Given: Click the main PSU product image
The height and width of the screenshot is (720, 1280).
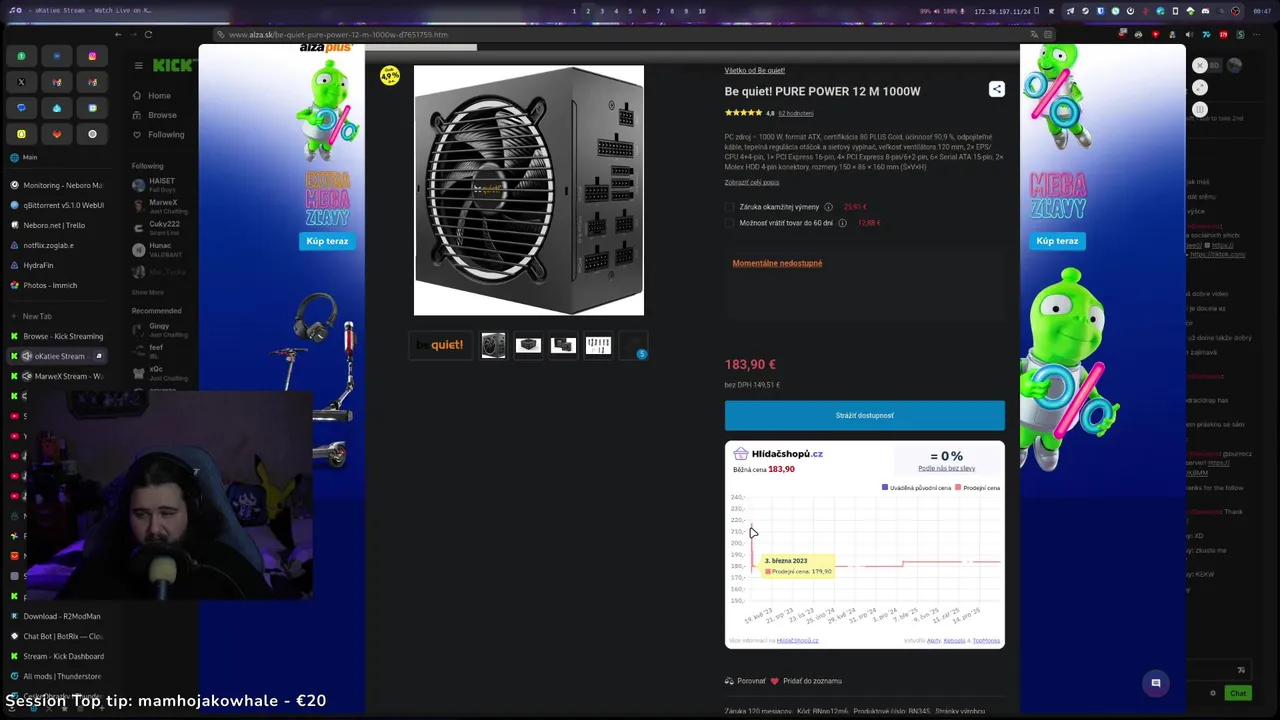Looking at the screenshot, I should pos(529,190).
